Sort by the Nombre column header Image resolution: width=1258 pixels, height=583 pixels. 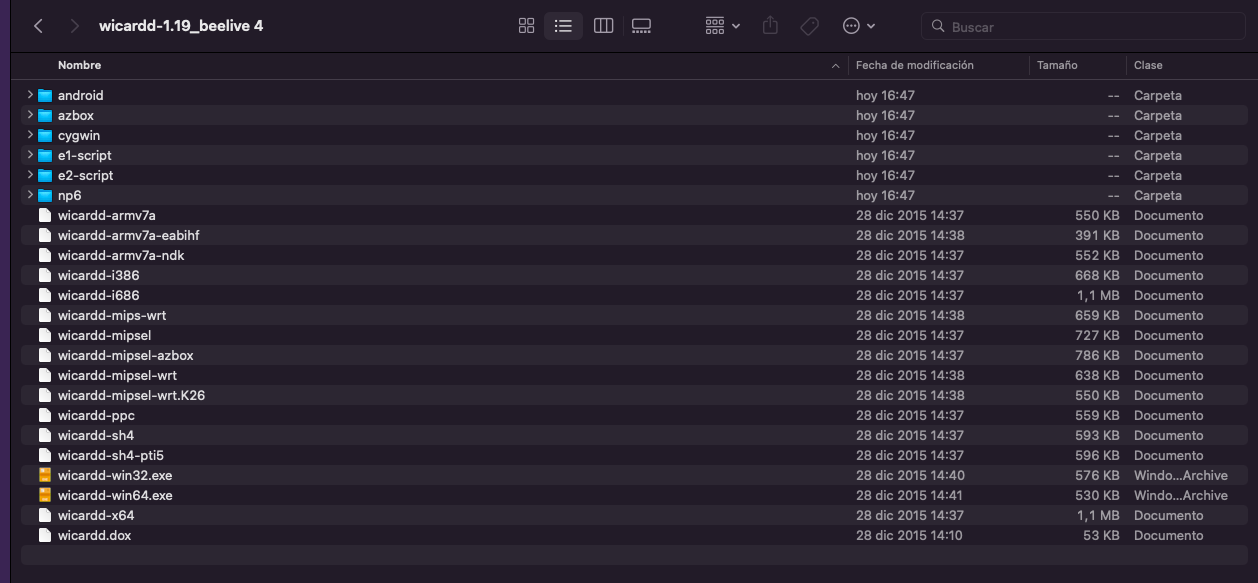pos(80,65)
